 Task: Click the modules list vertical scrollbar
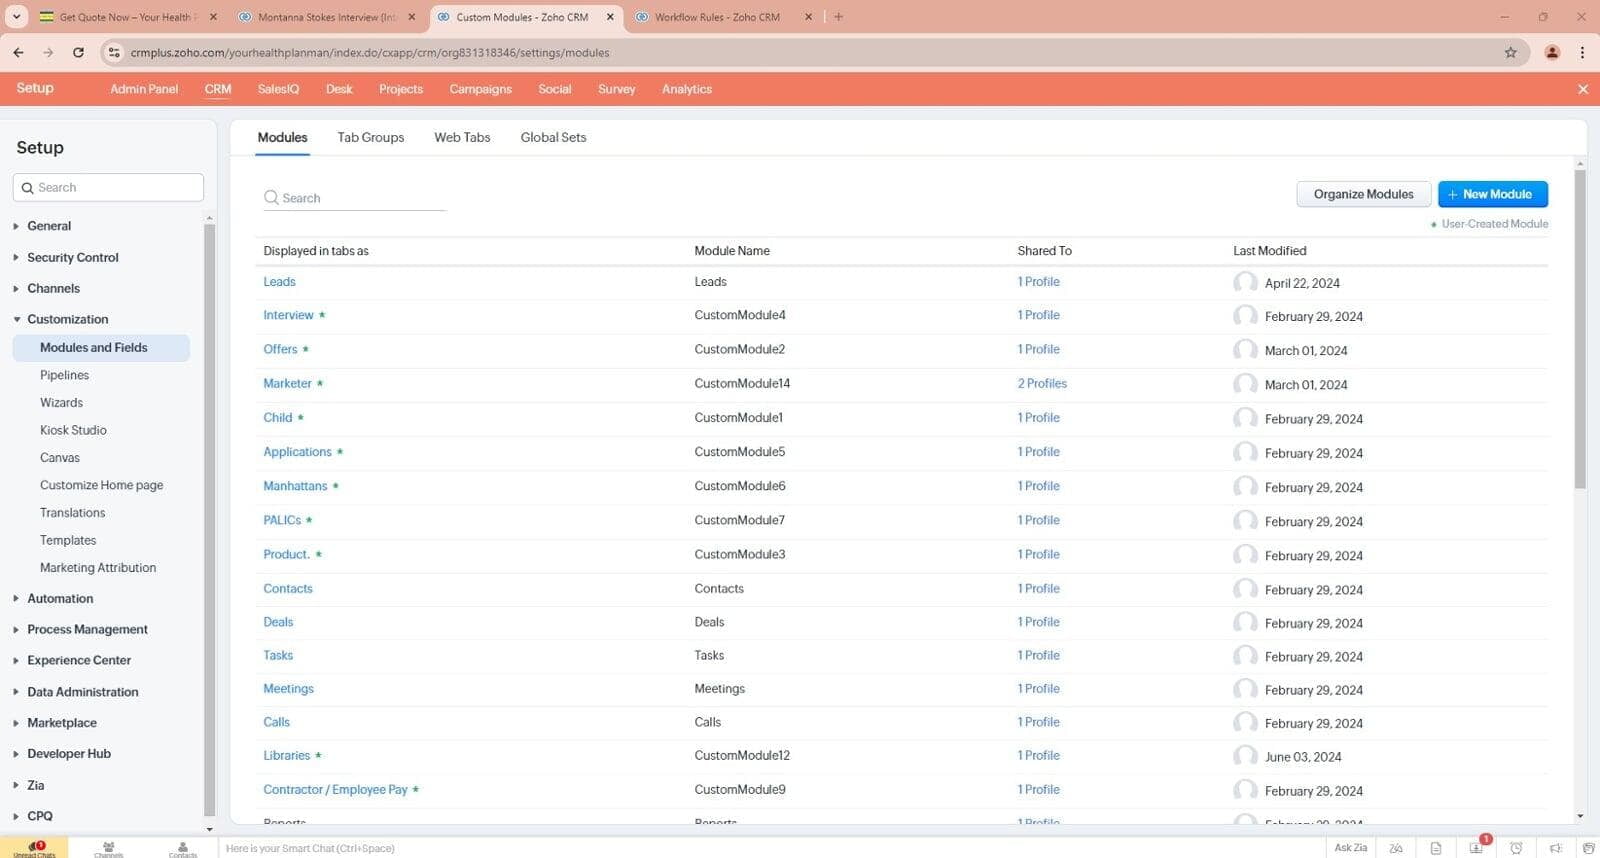[x=1580, y=328]
